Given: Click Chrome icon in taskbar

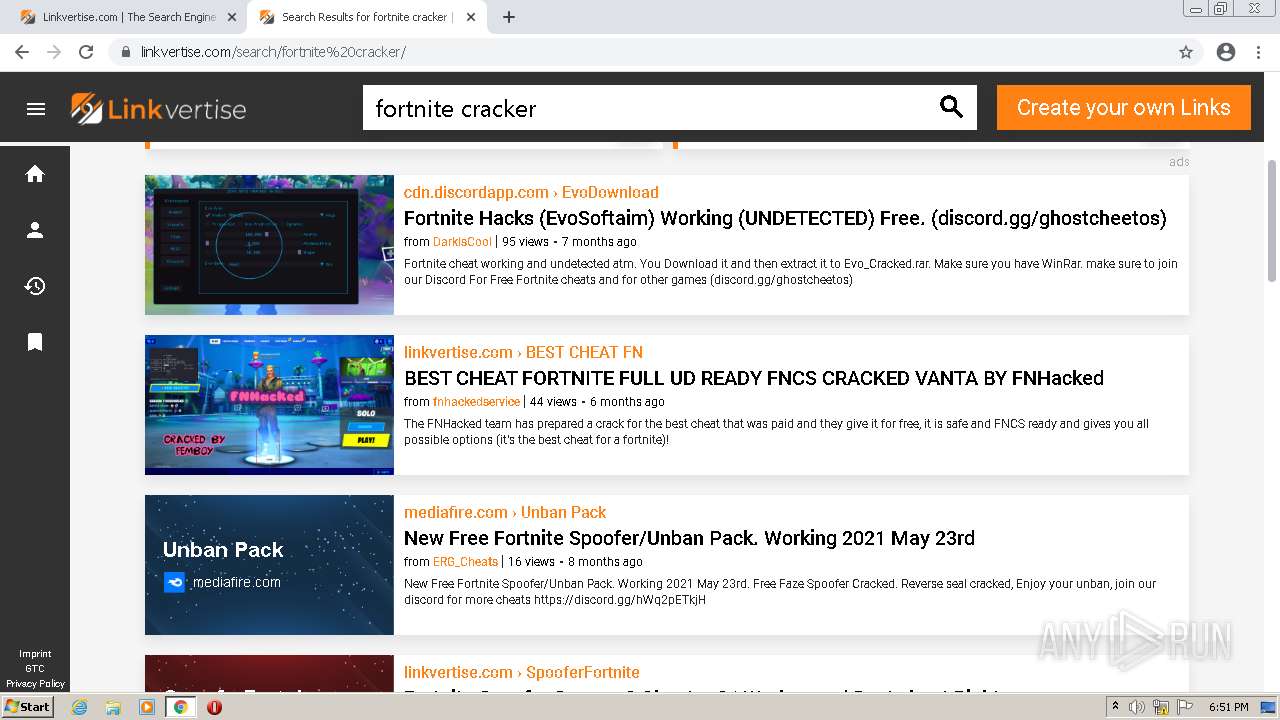Looking at the screenshot, I should (x=180, y=707).
